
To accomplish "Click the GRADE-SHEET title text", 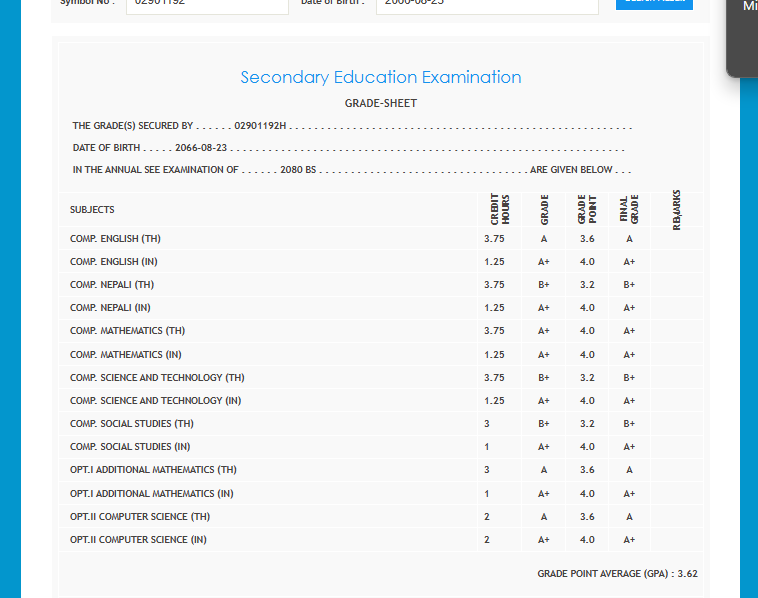I will tap(381, 103).
